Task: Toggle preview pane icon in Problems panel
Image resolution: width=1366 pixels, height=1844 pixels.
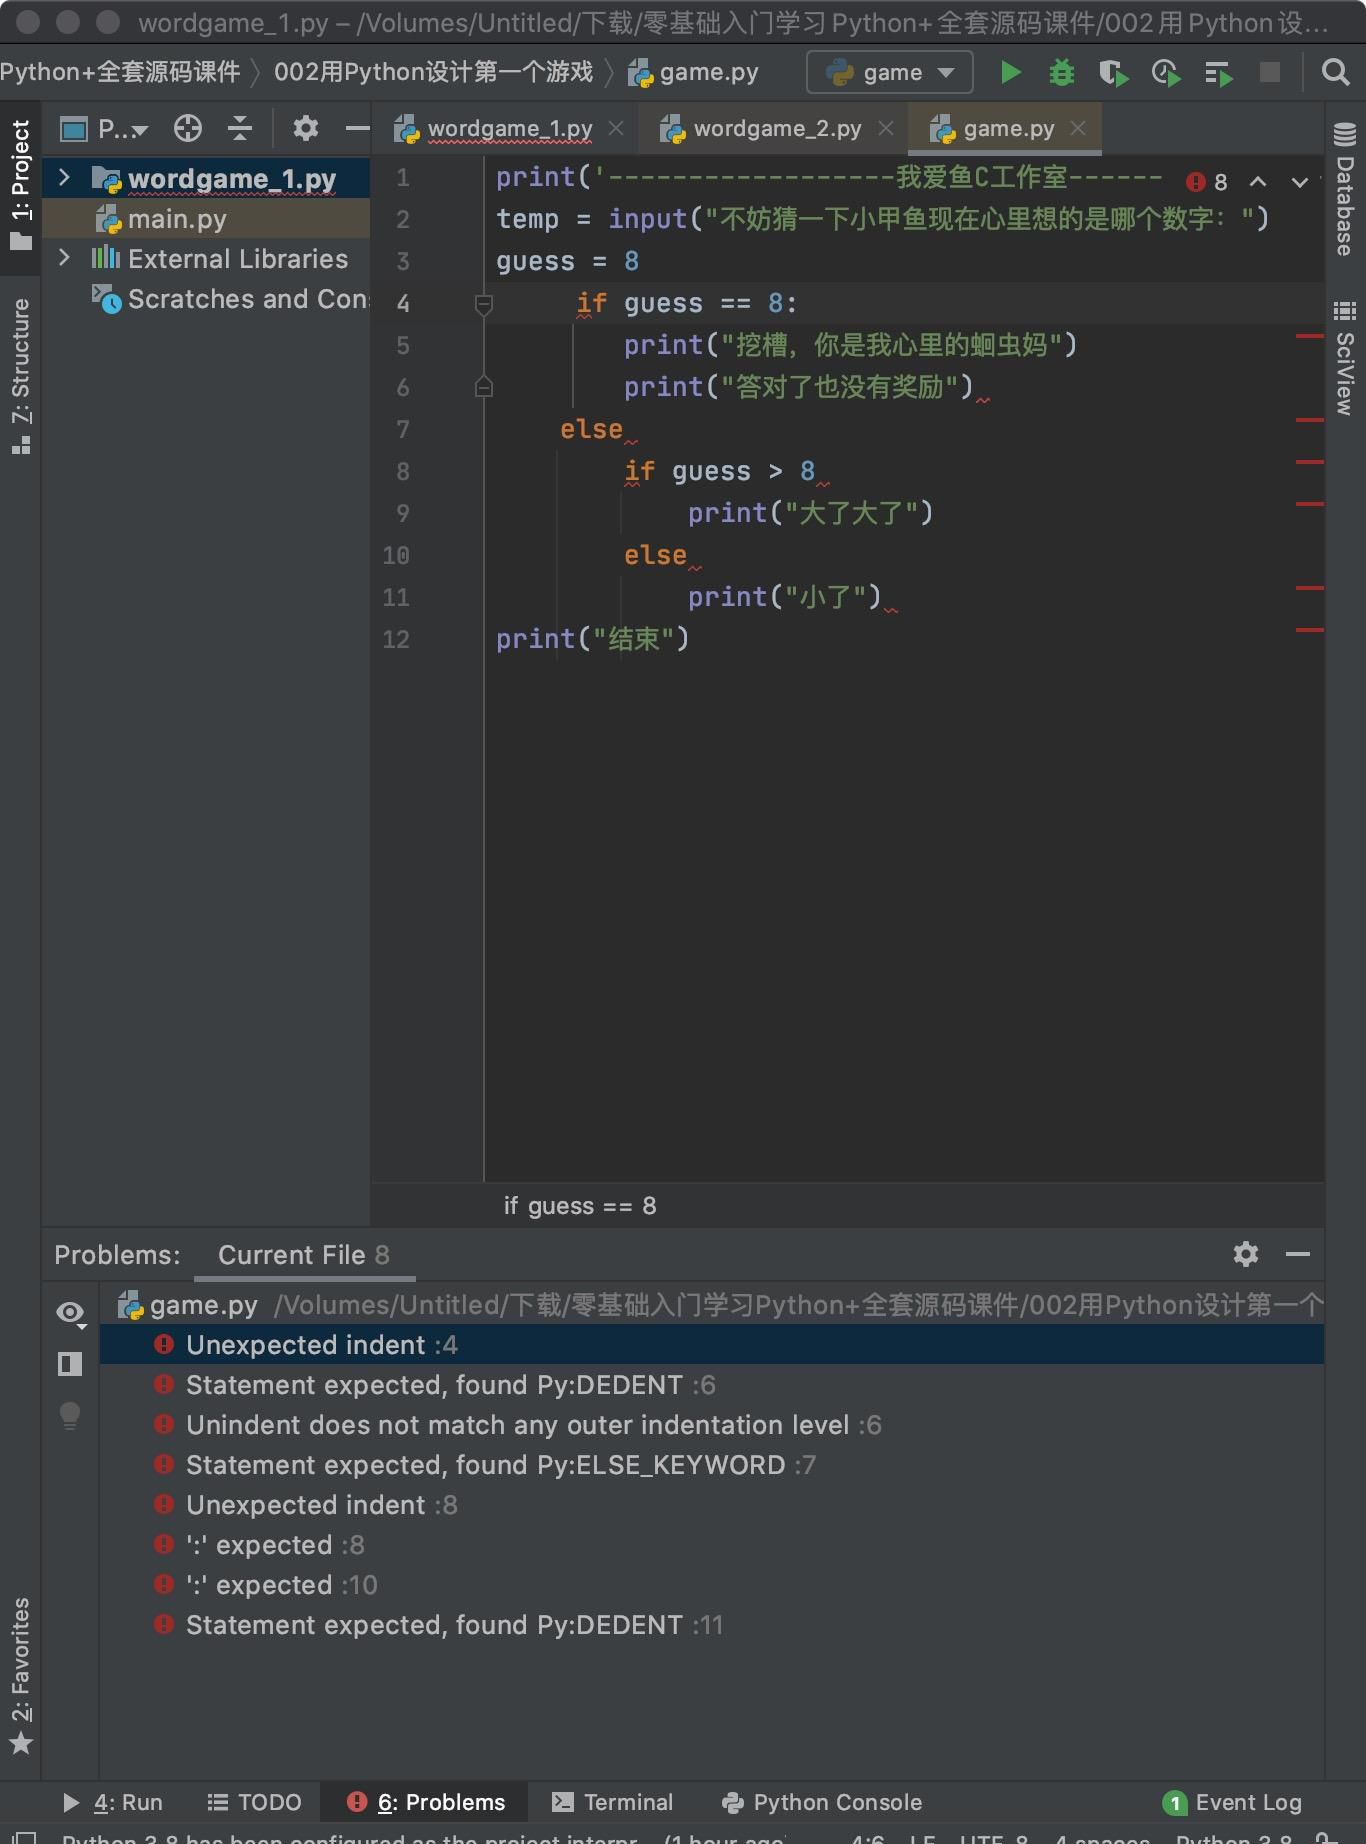Action: point(70,1363)
